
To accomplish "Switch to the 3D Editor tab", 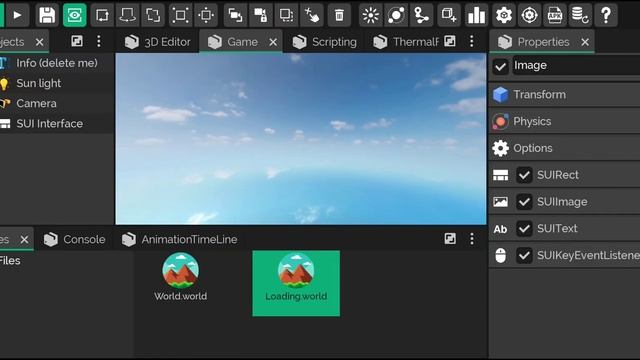I will click(158, 42).
